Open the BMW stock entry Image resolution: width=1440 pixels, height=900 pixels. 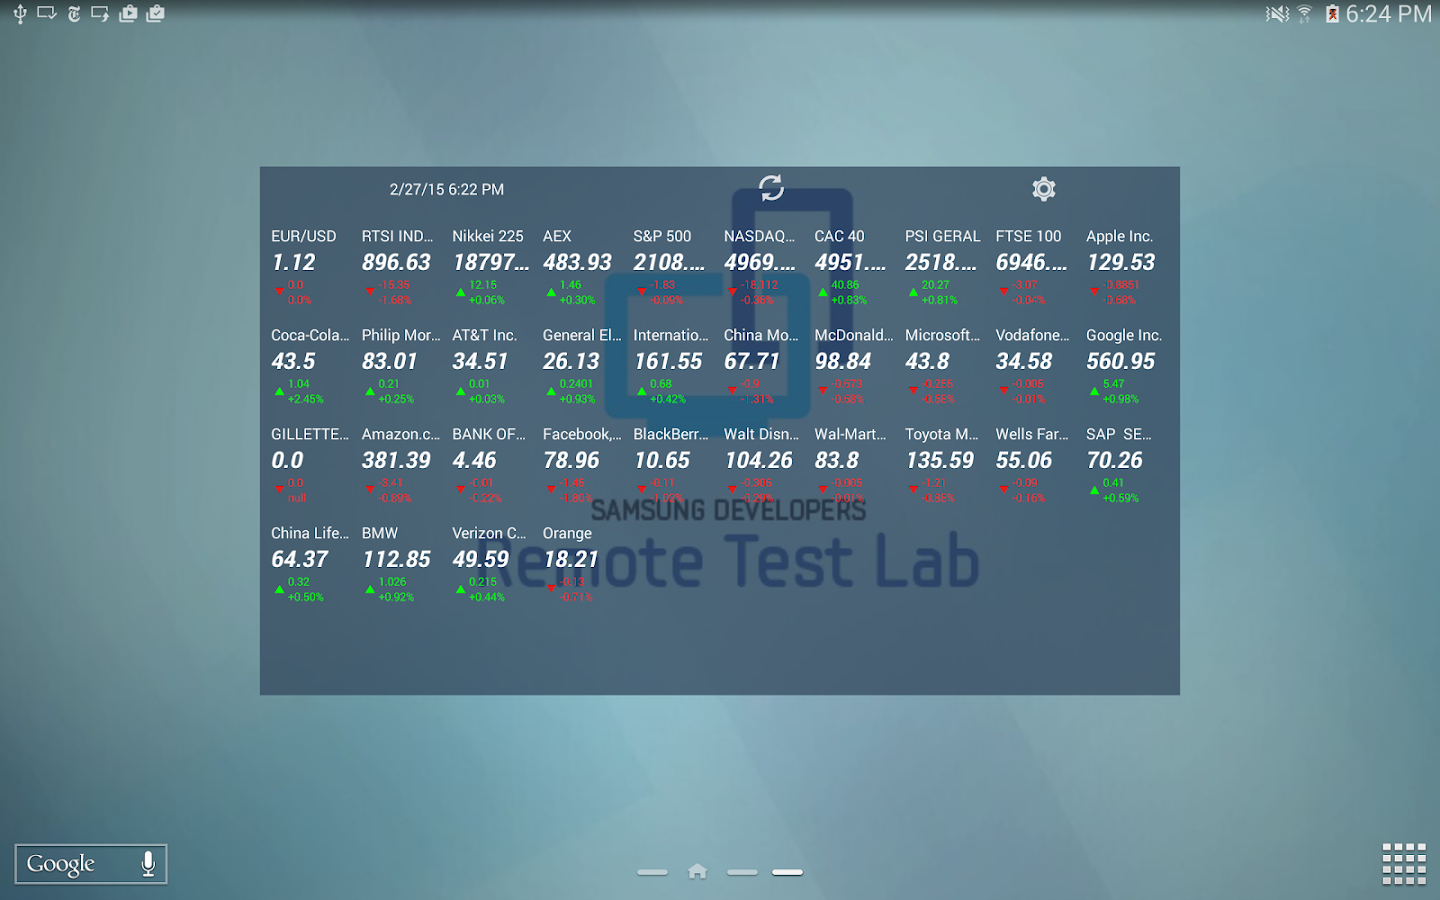click(x=399, y=564)
